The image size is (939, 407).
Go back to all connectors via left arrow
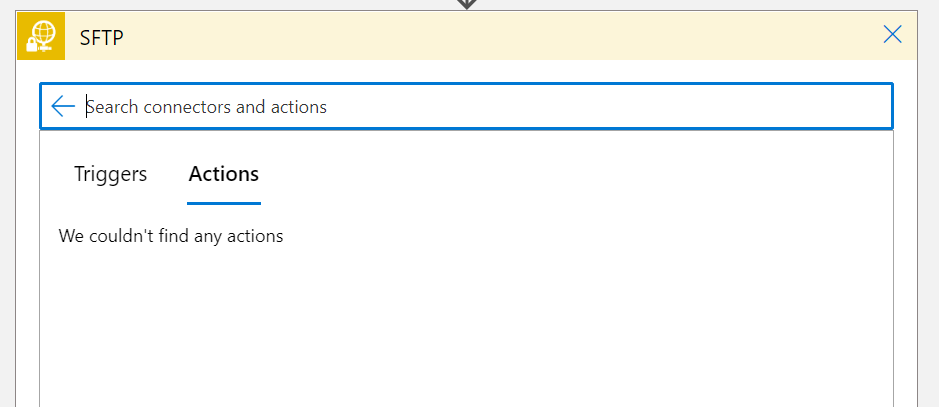coord(63,107)
